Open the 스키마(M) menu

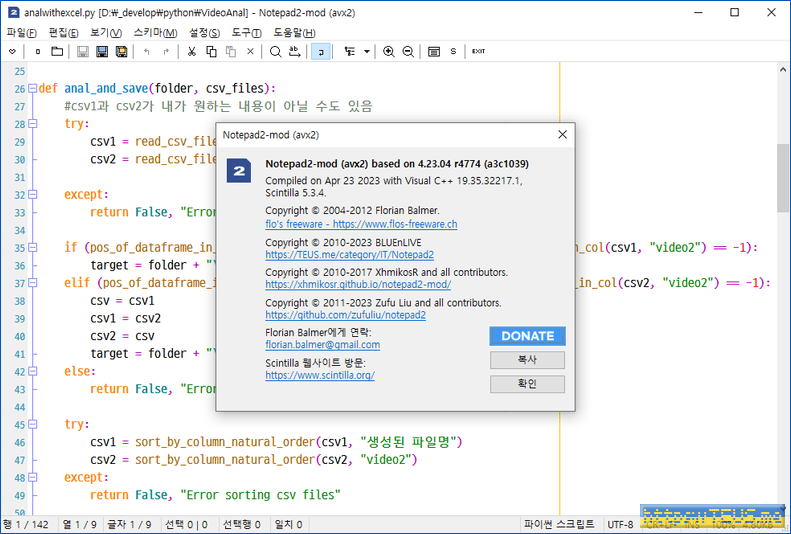pyautogui.click(x=155, y=33)
